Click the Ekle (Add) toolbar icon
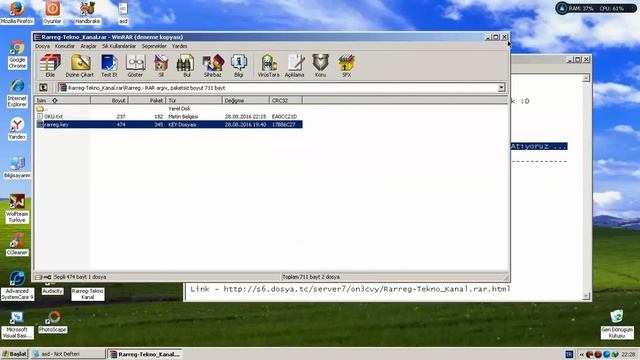This screenshot has height=360, width=640. pos(50,65)
